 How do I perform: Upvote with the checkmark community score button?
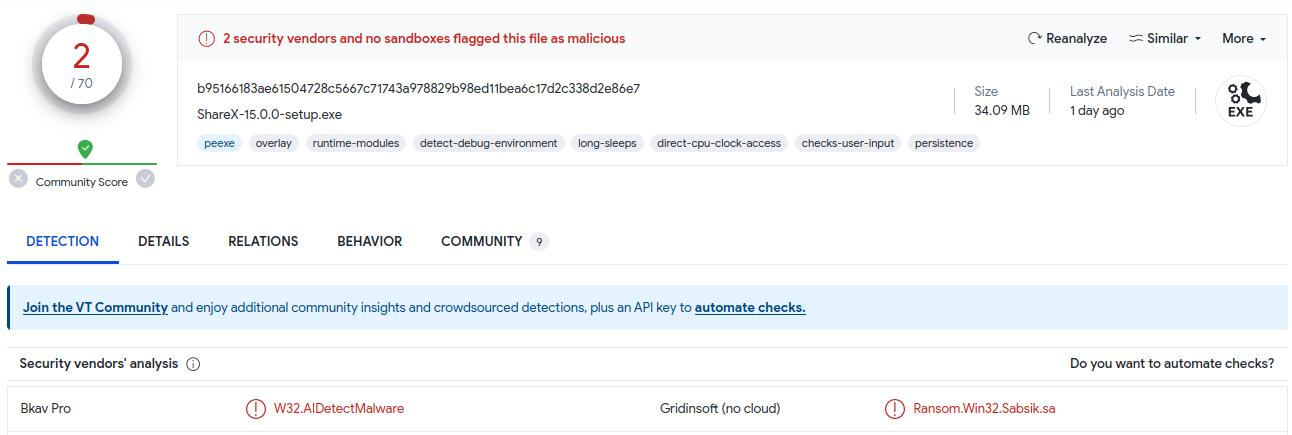tap(146, 179)
